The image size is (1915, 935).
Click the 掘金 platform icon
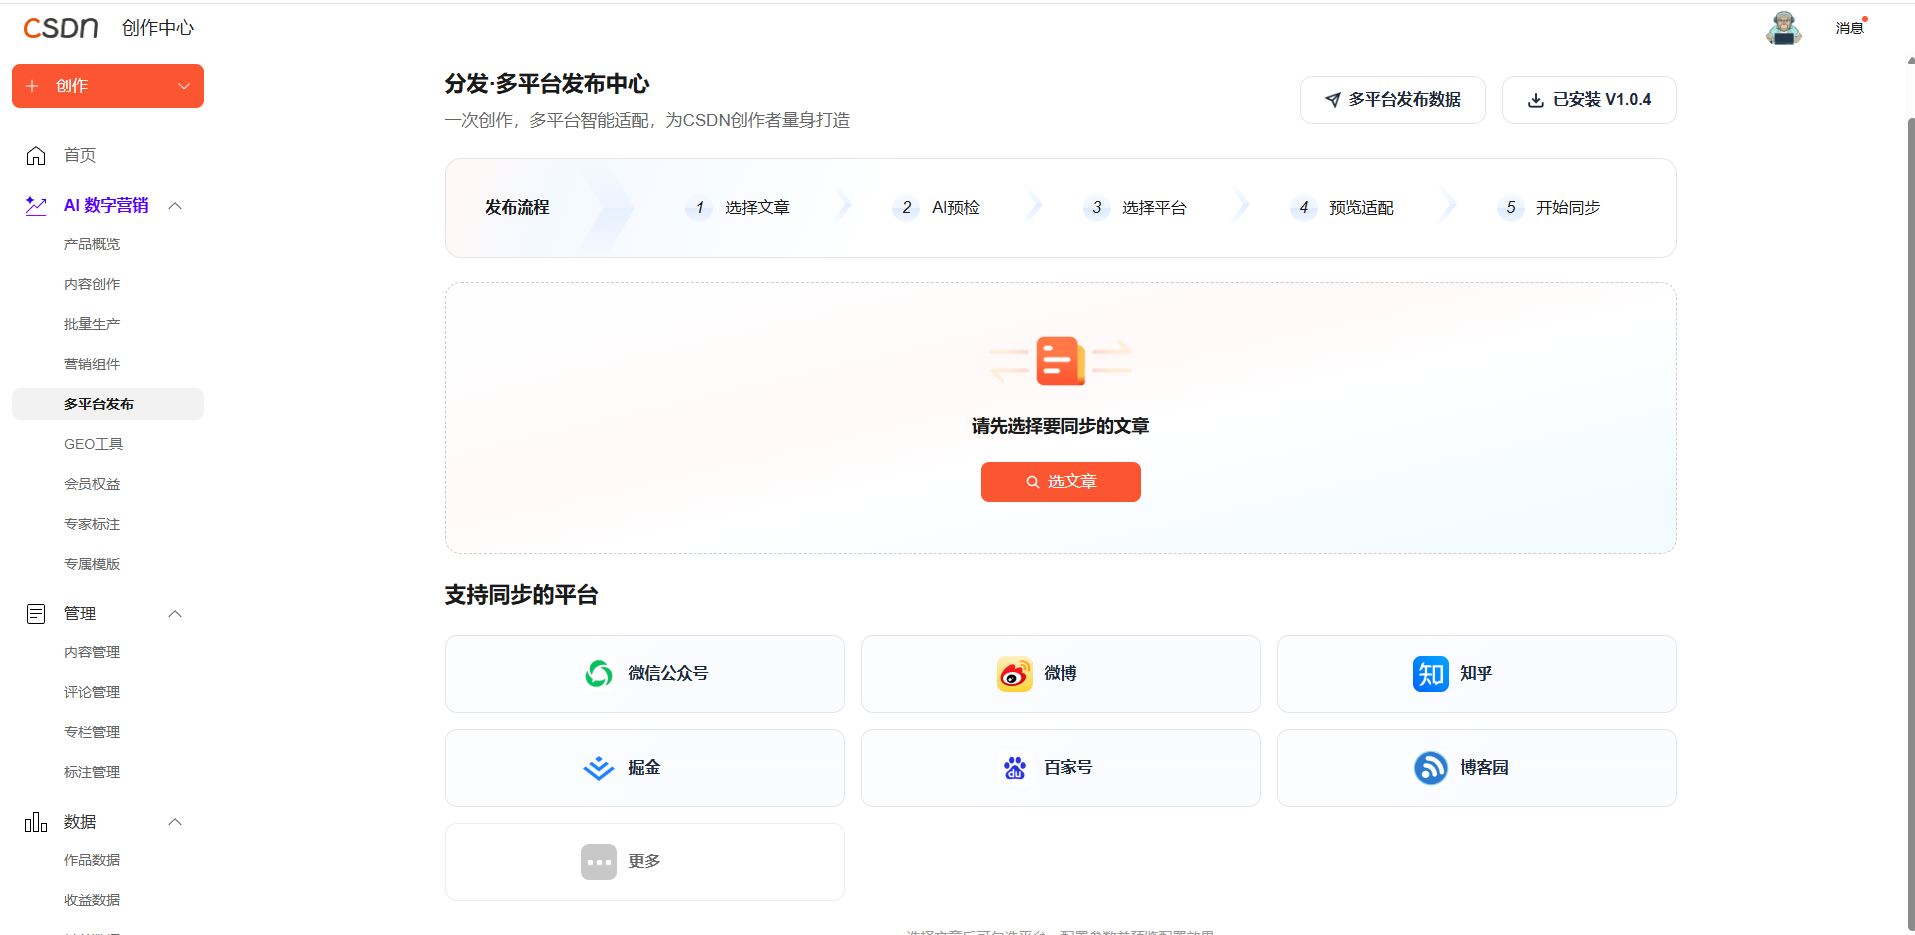point(599,768)
